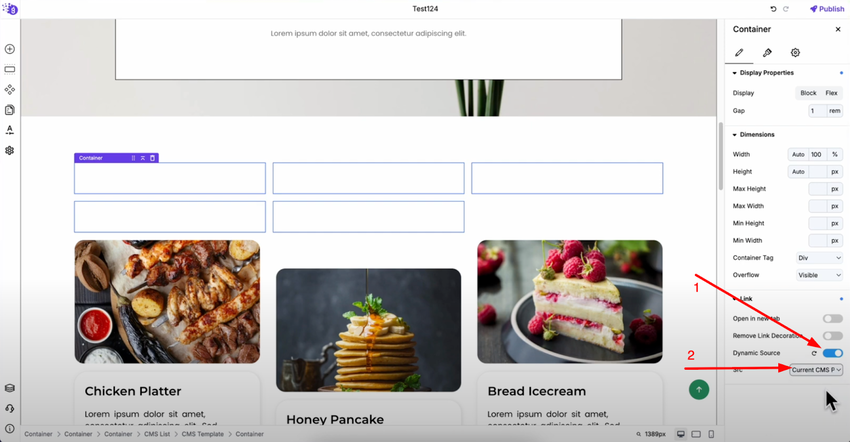Disable the Dynamic Source toggle

click(x=833, y=353)
